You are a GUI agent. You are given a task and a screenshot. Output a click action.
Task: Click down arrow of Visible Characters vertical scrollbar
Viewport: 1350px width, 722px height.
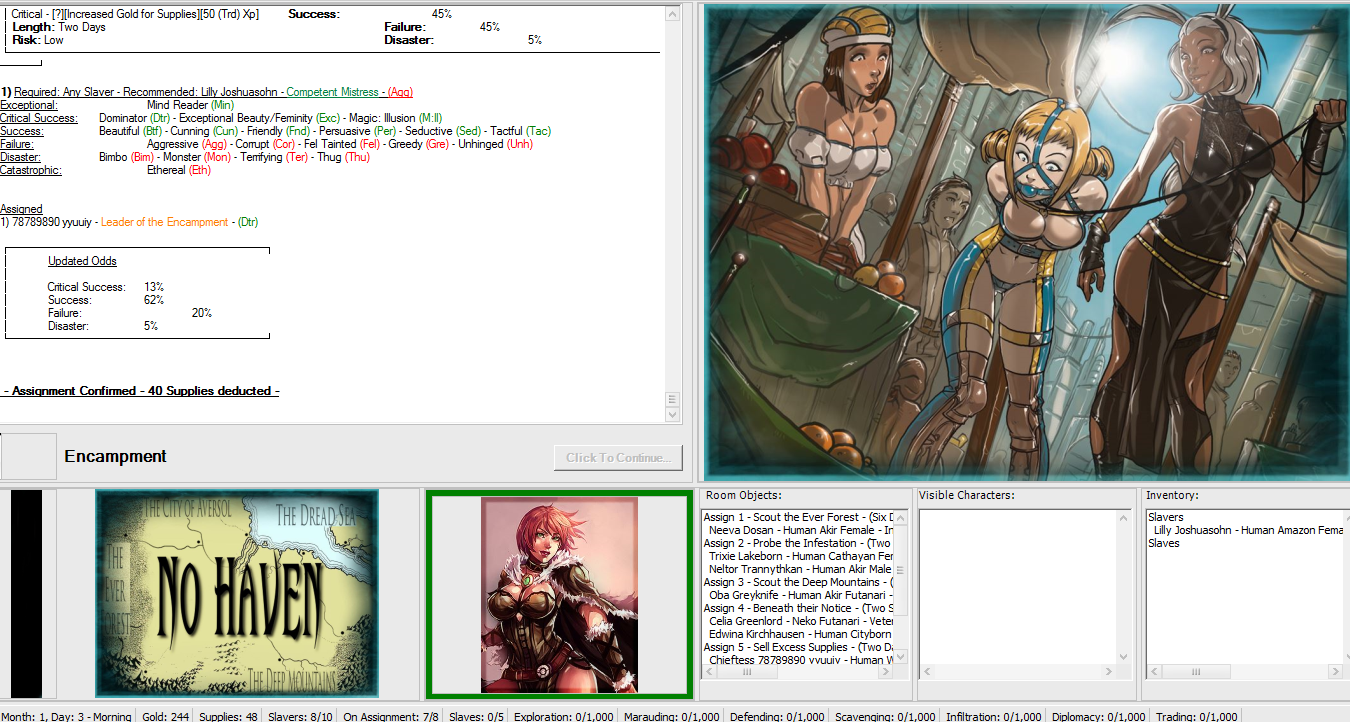point(1123,656)
